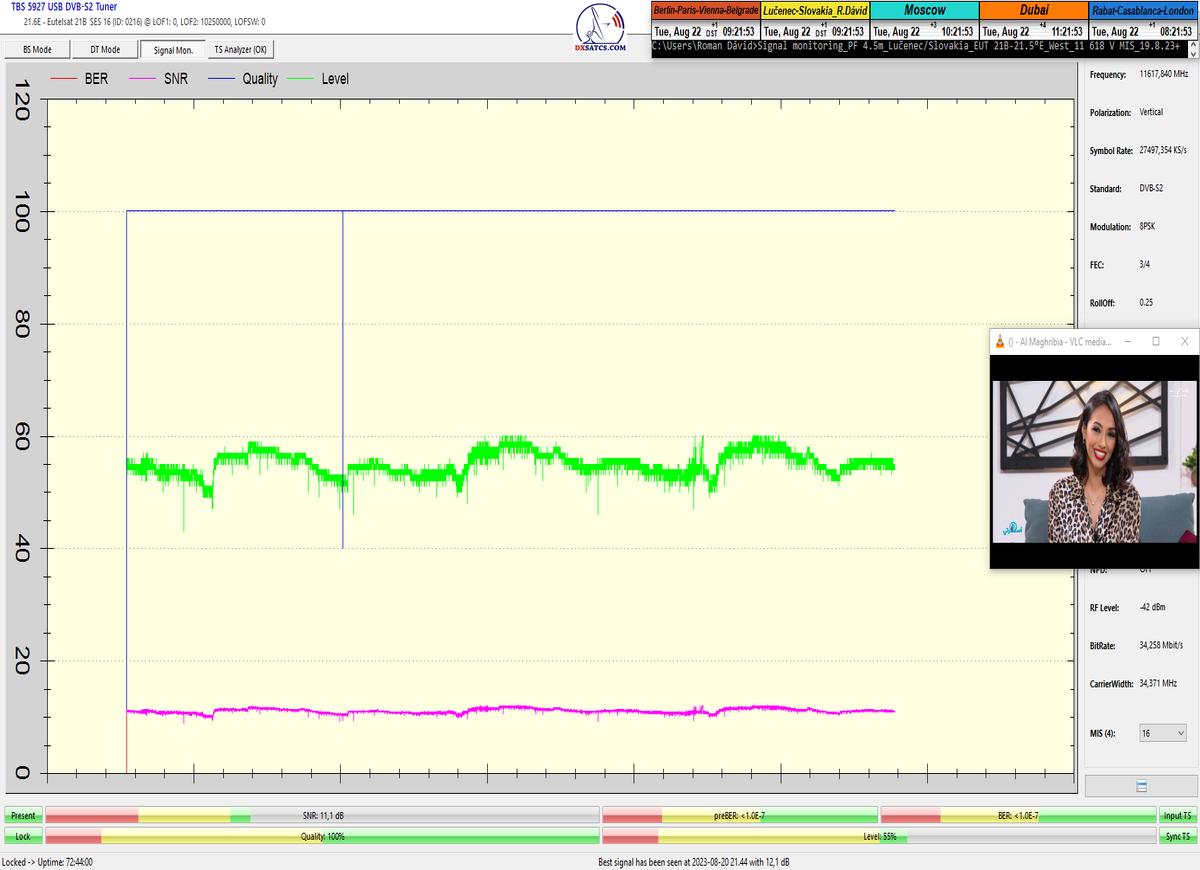1200x870 pixels.
Task: Click the DXSATCS.COM satellite dish logo
Action: (600, 28)
